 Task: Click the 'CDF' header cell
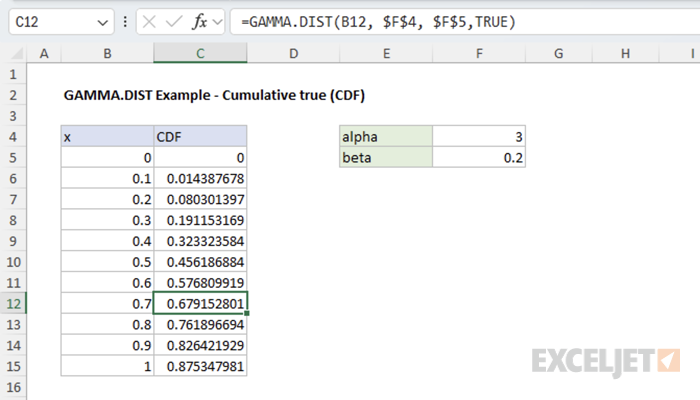click(200, 137)
